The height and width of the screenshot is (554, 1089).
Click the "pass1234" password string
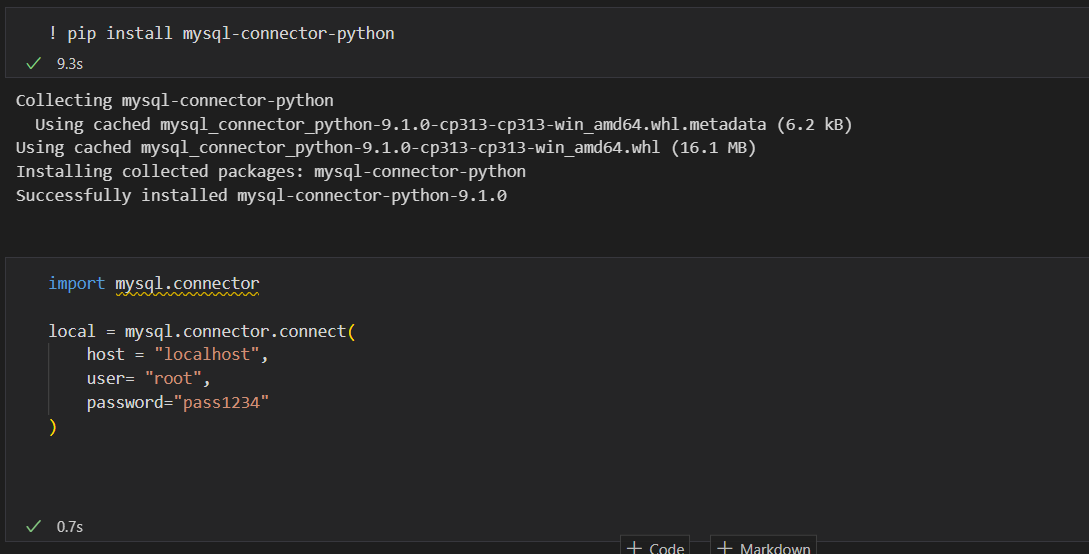[221, 403]
